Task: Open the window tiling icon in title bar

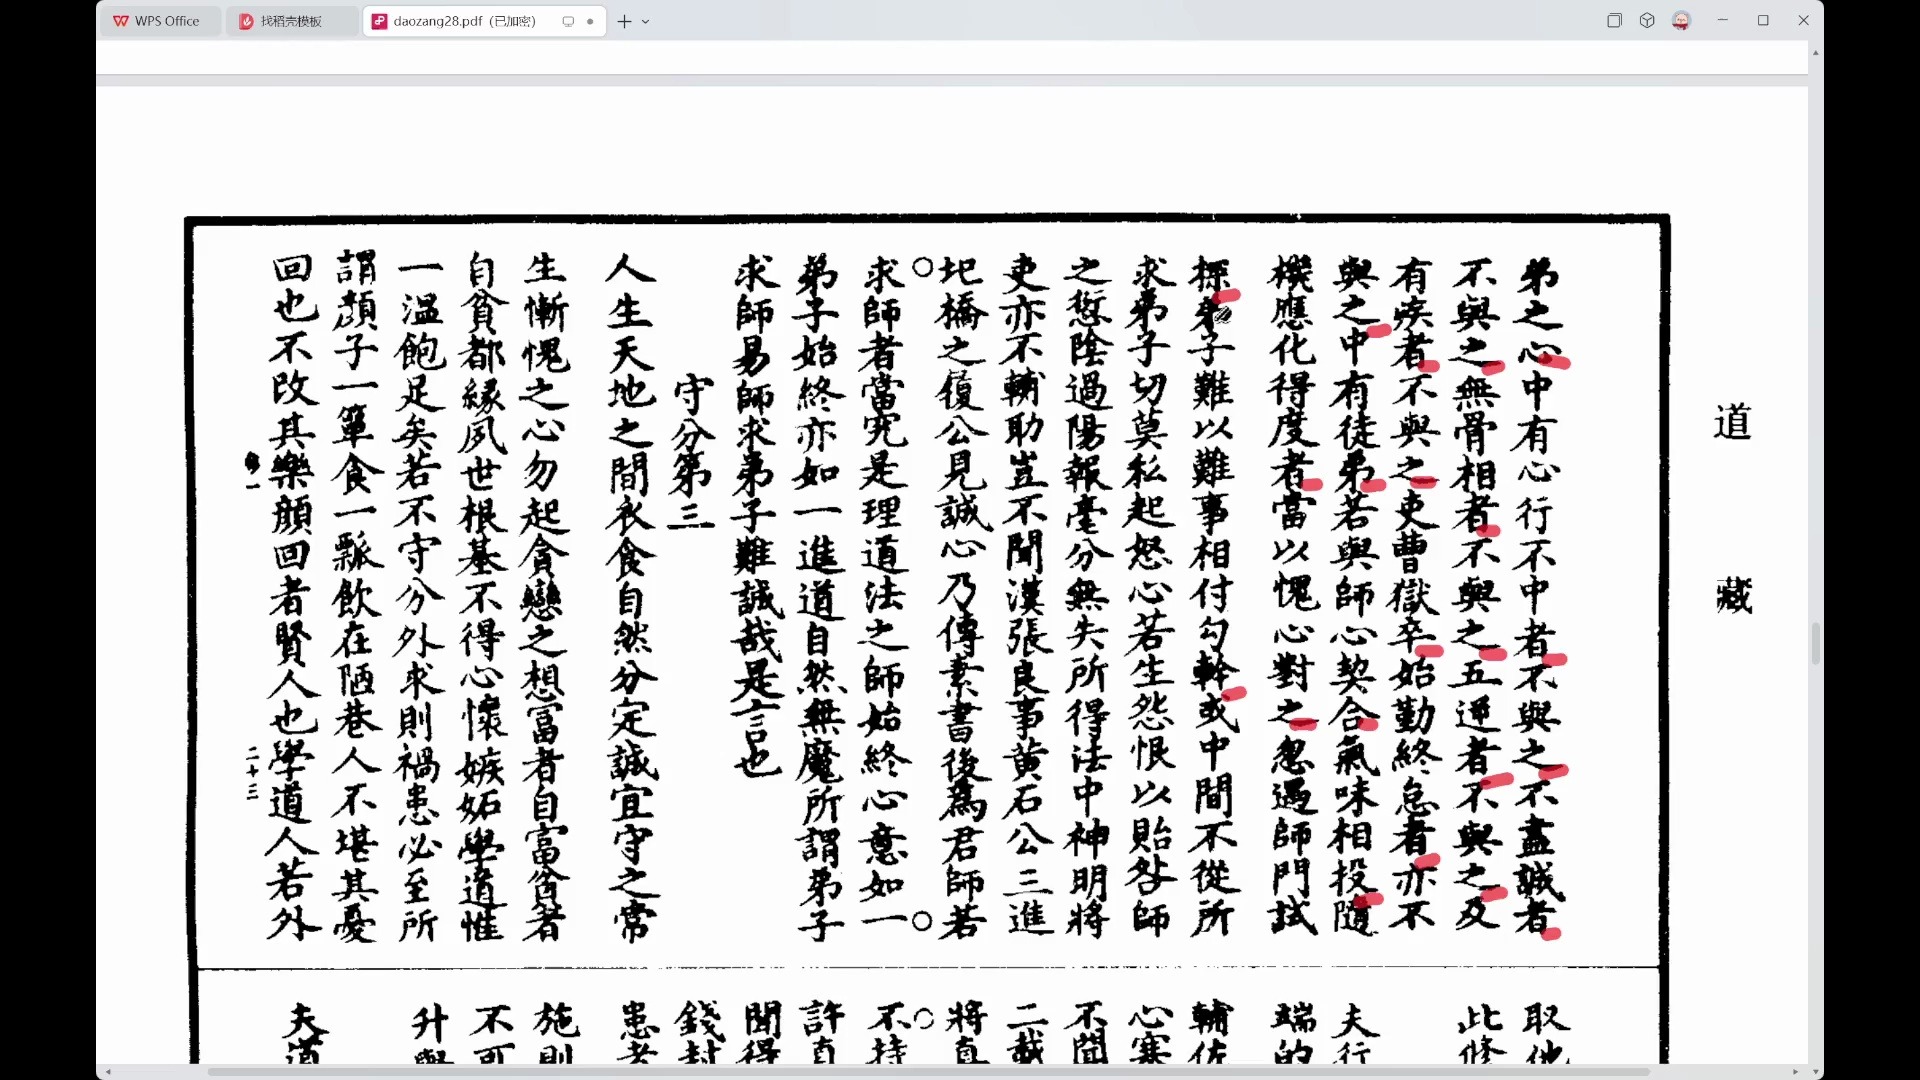Action: pyautogui.click(x=1614, y=20)
